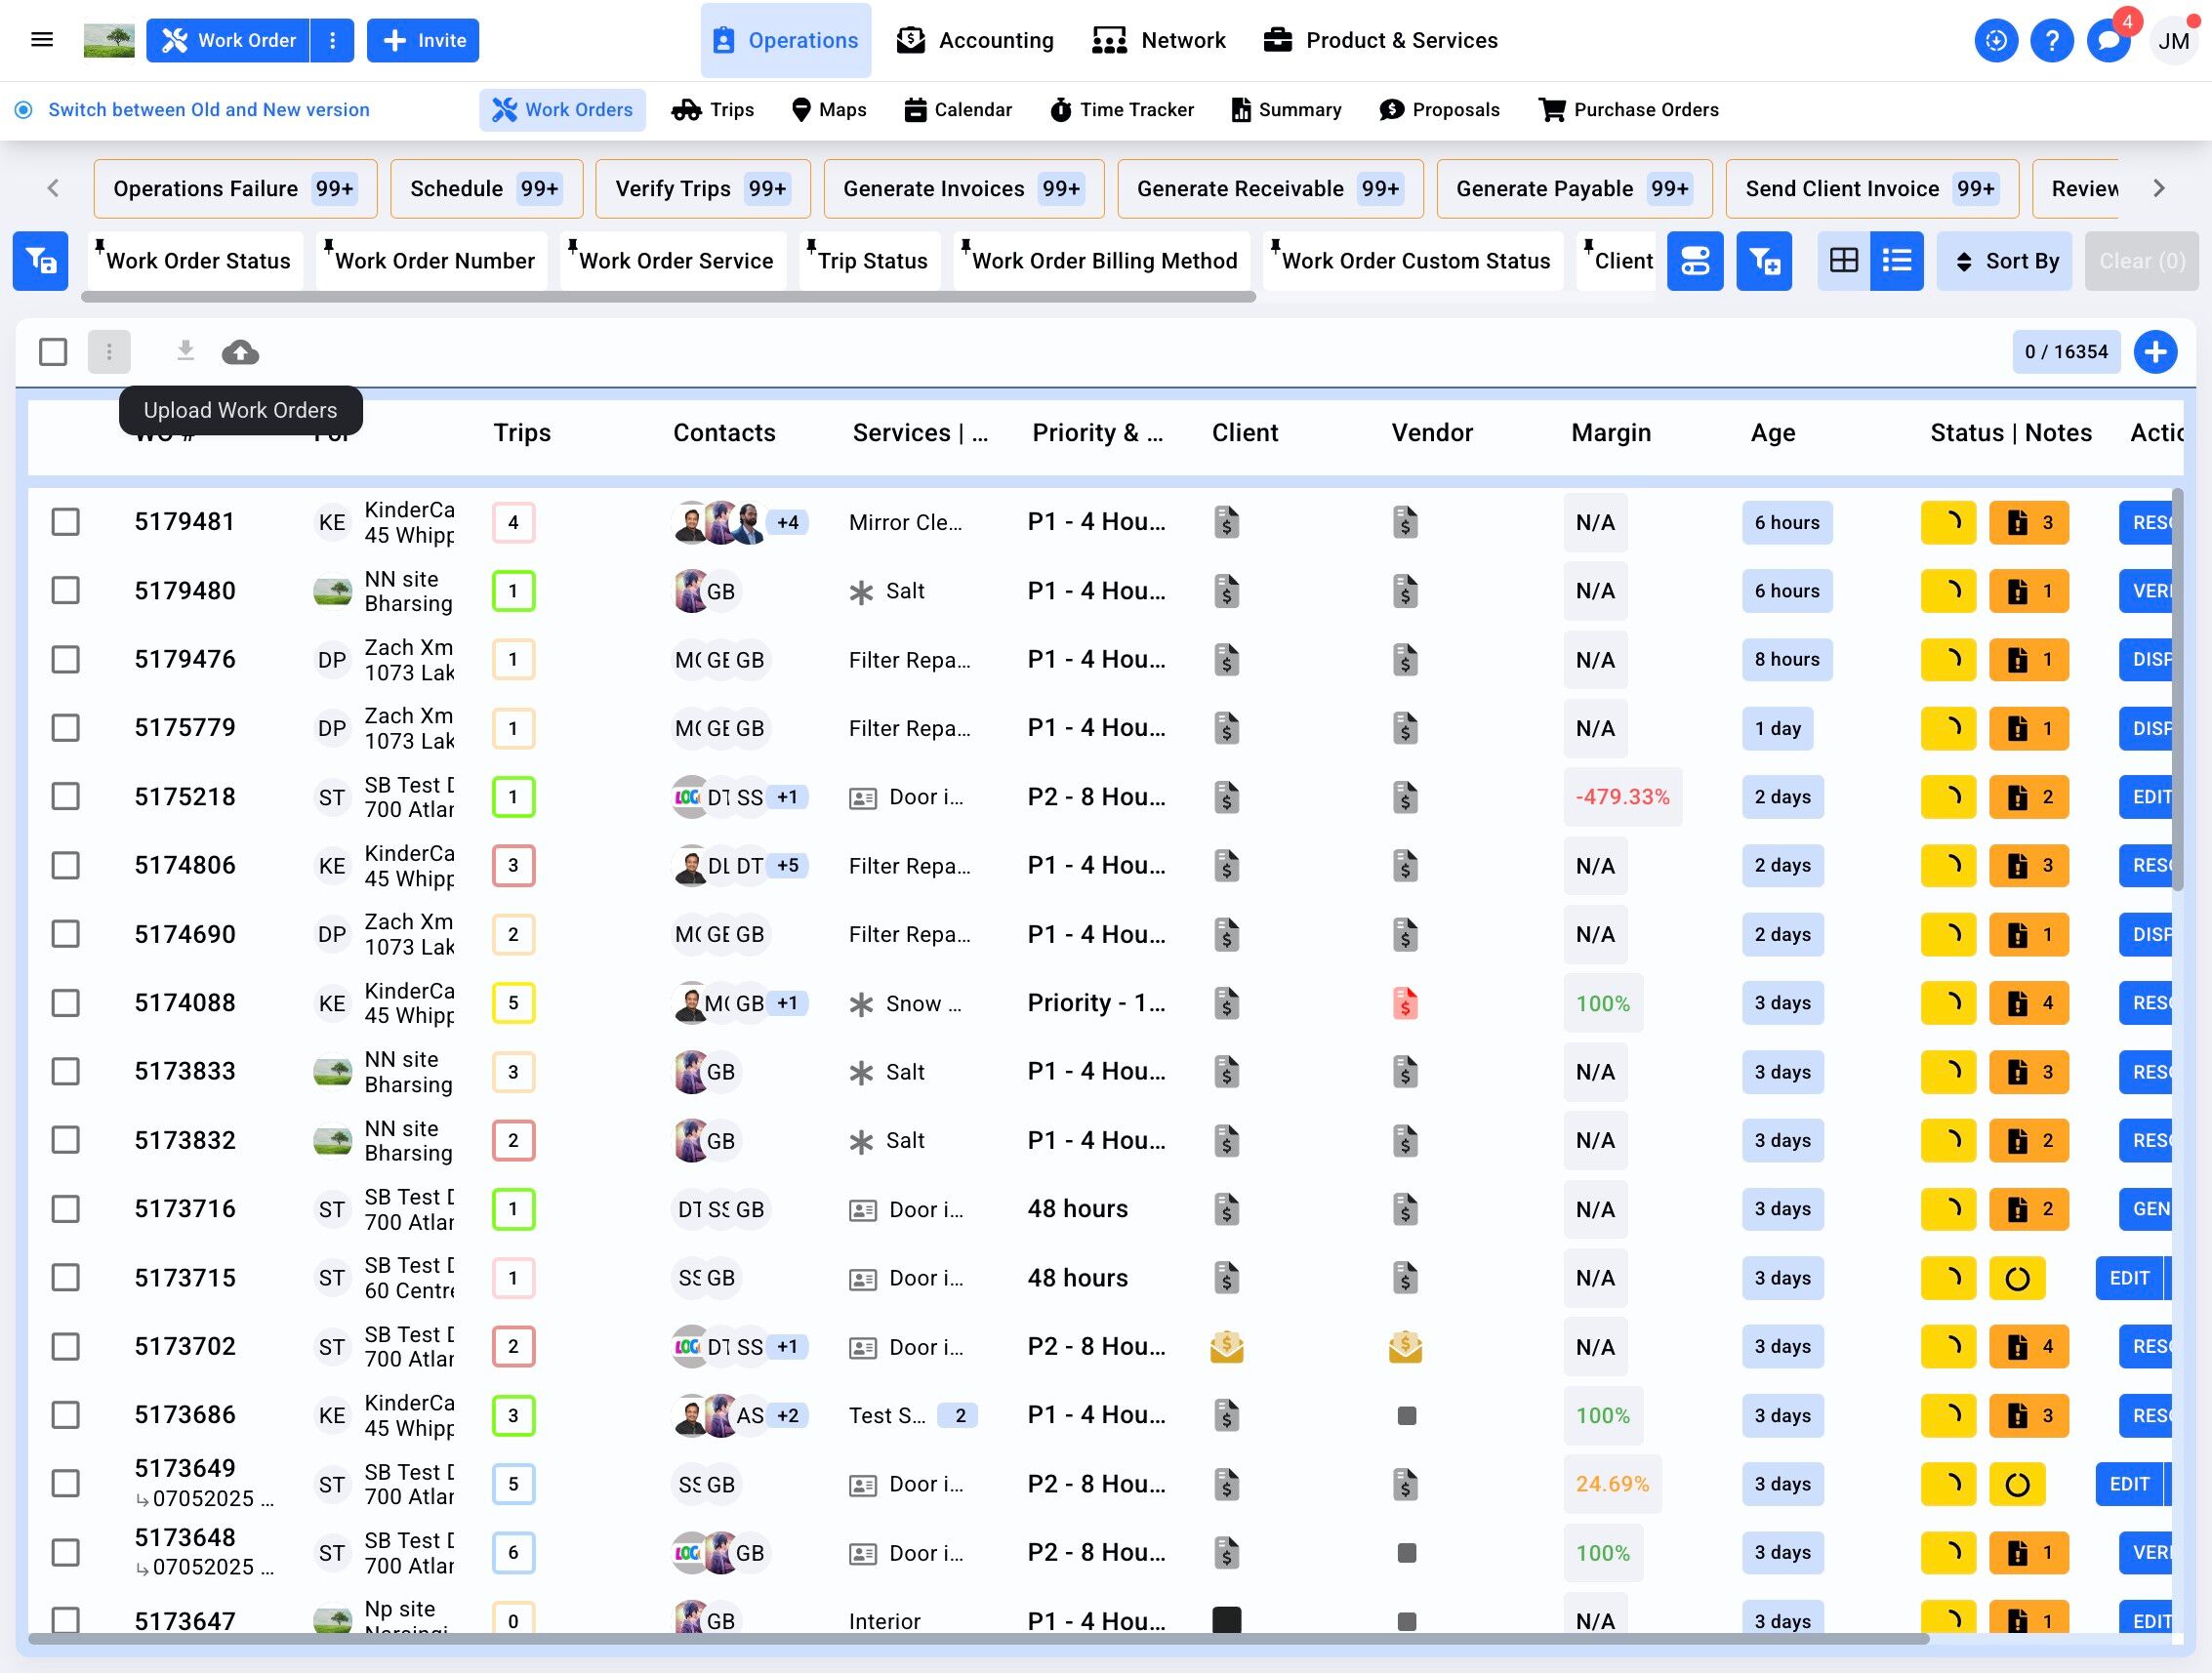Expand the Work Order Status filter
This screenshot has width=2212, height=1673.
point(198,261)
